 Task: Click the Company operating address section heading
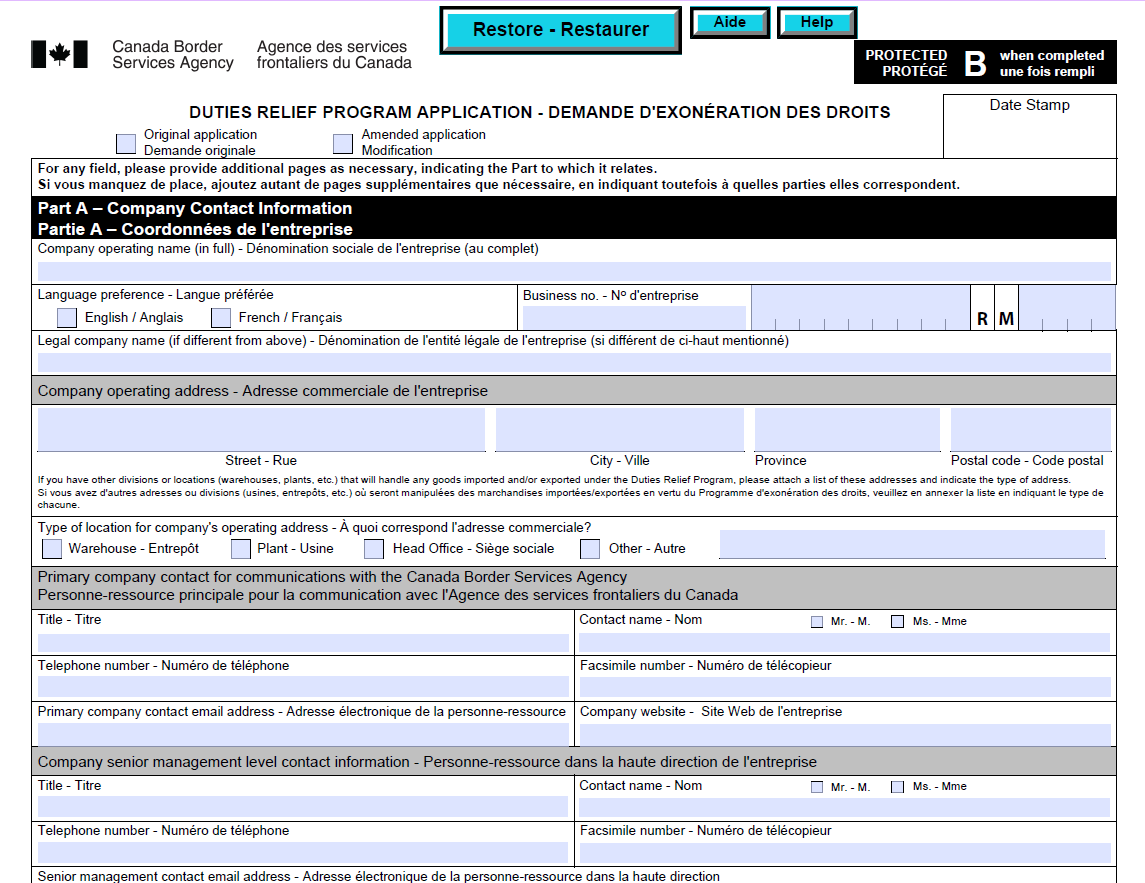[x=574, y=391]
